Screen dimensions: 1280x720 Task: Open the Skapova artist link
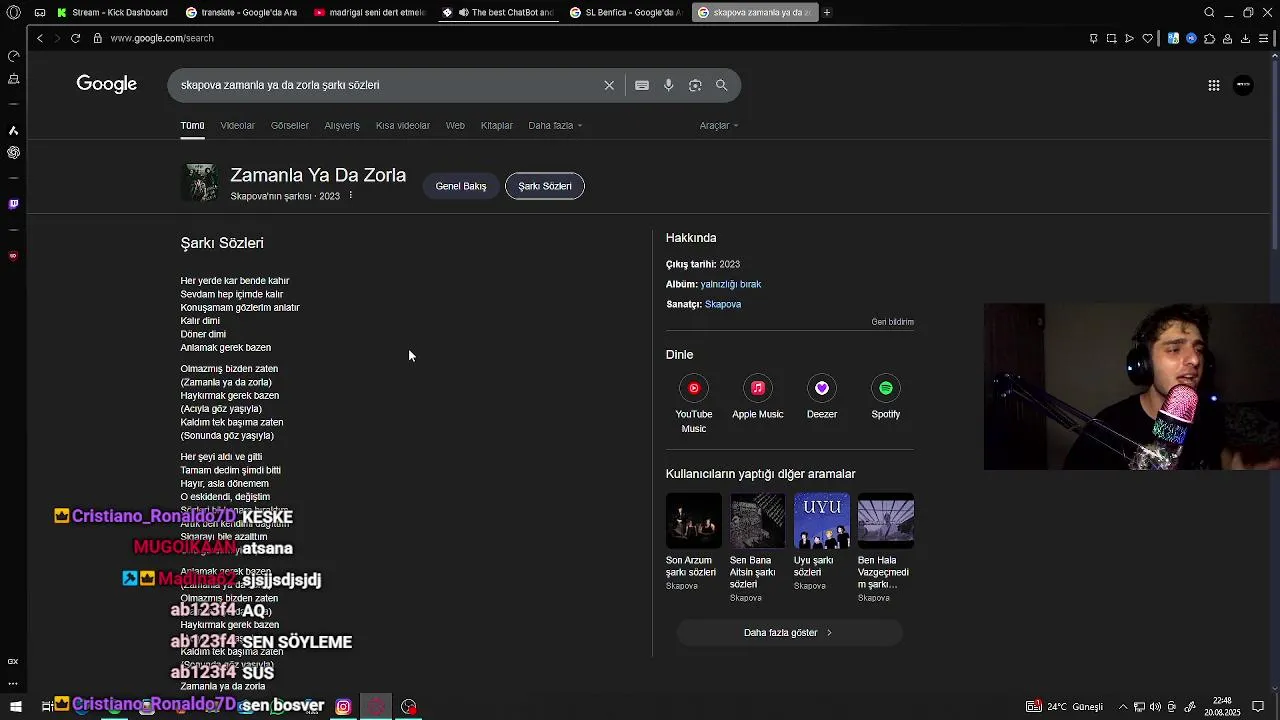coord(723,304)
